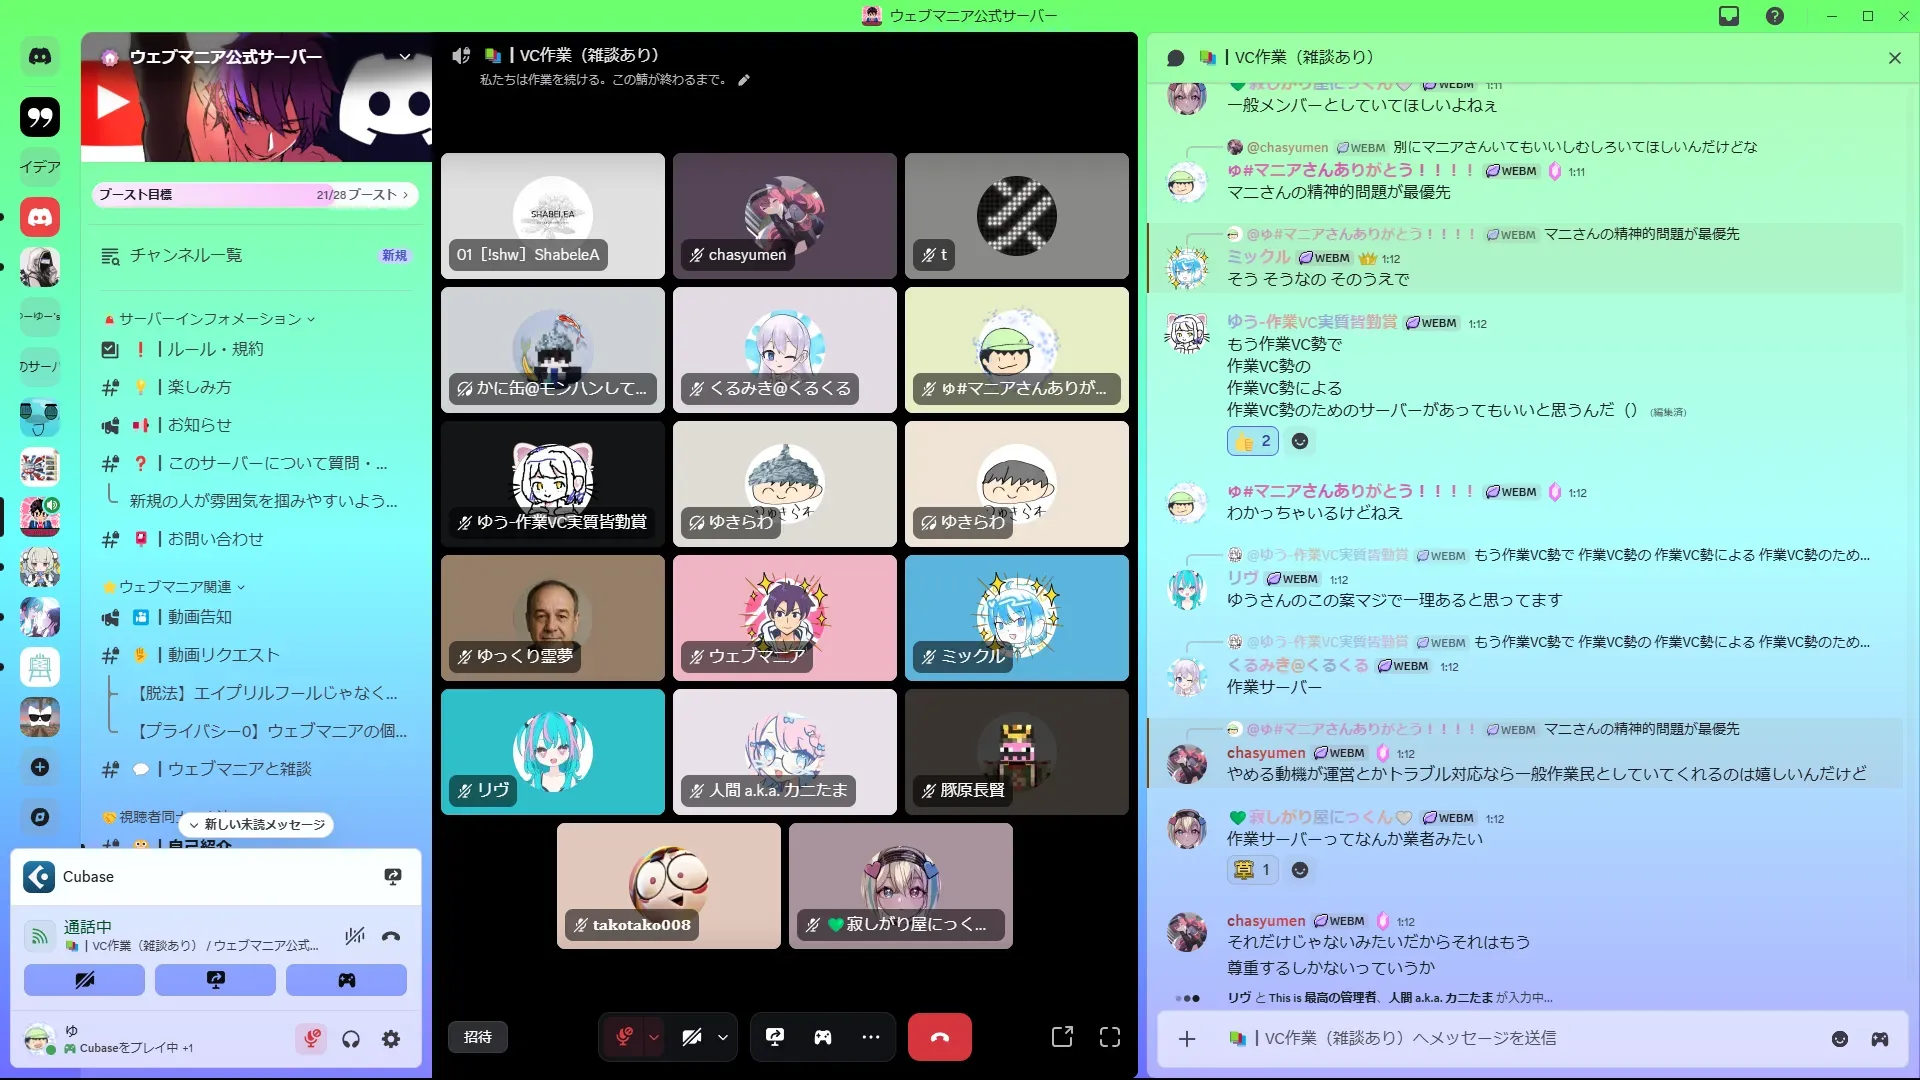
Task: Open the activities game controller icon in call bar
Action: (x=822, y=1037)
